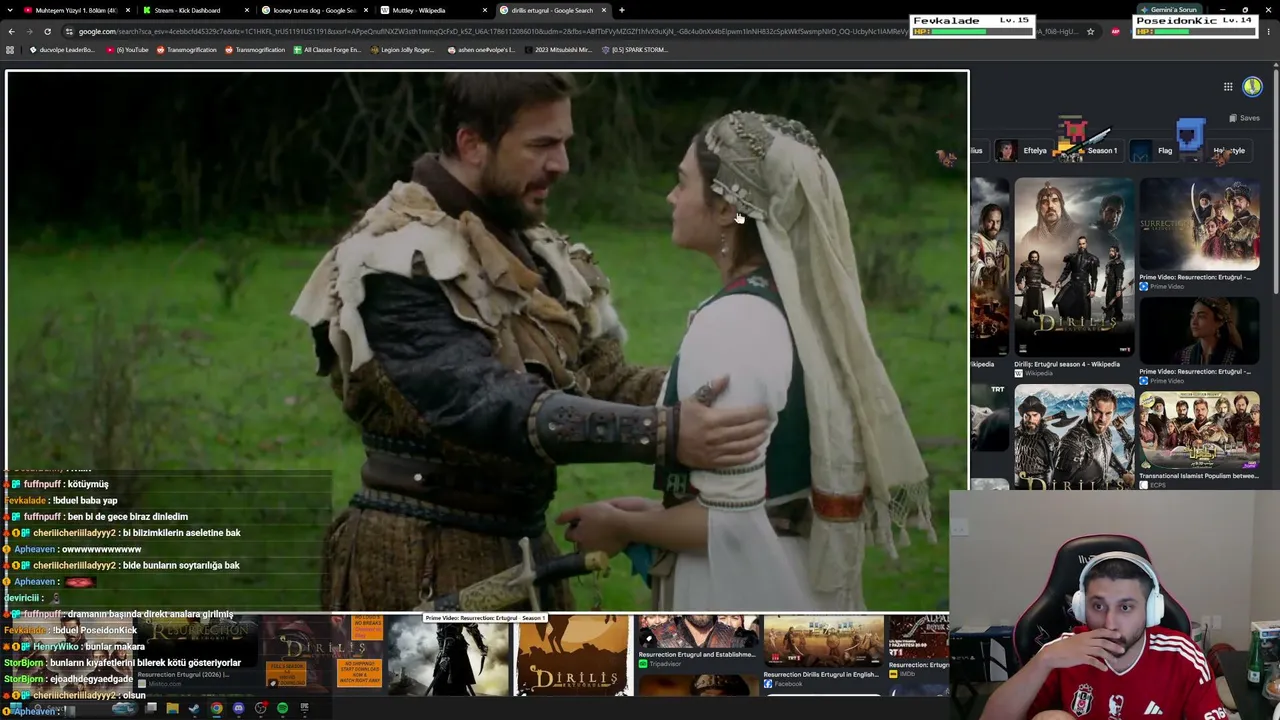Open the Legion Jolly Roger bookmark
Image resolution: width=1280 pixels, height=720 pixels.
[403, 50]
